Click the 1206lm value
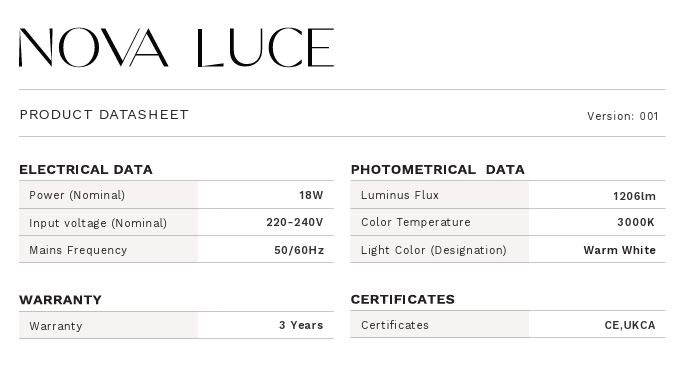This screenshot has width=697, height=388. 634,196
